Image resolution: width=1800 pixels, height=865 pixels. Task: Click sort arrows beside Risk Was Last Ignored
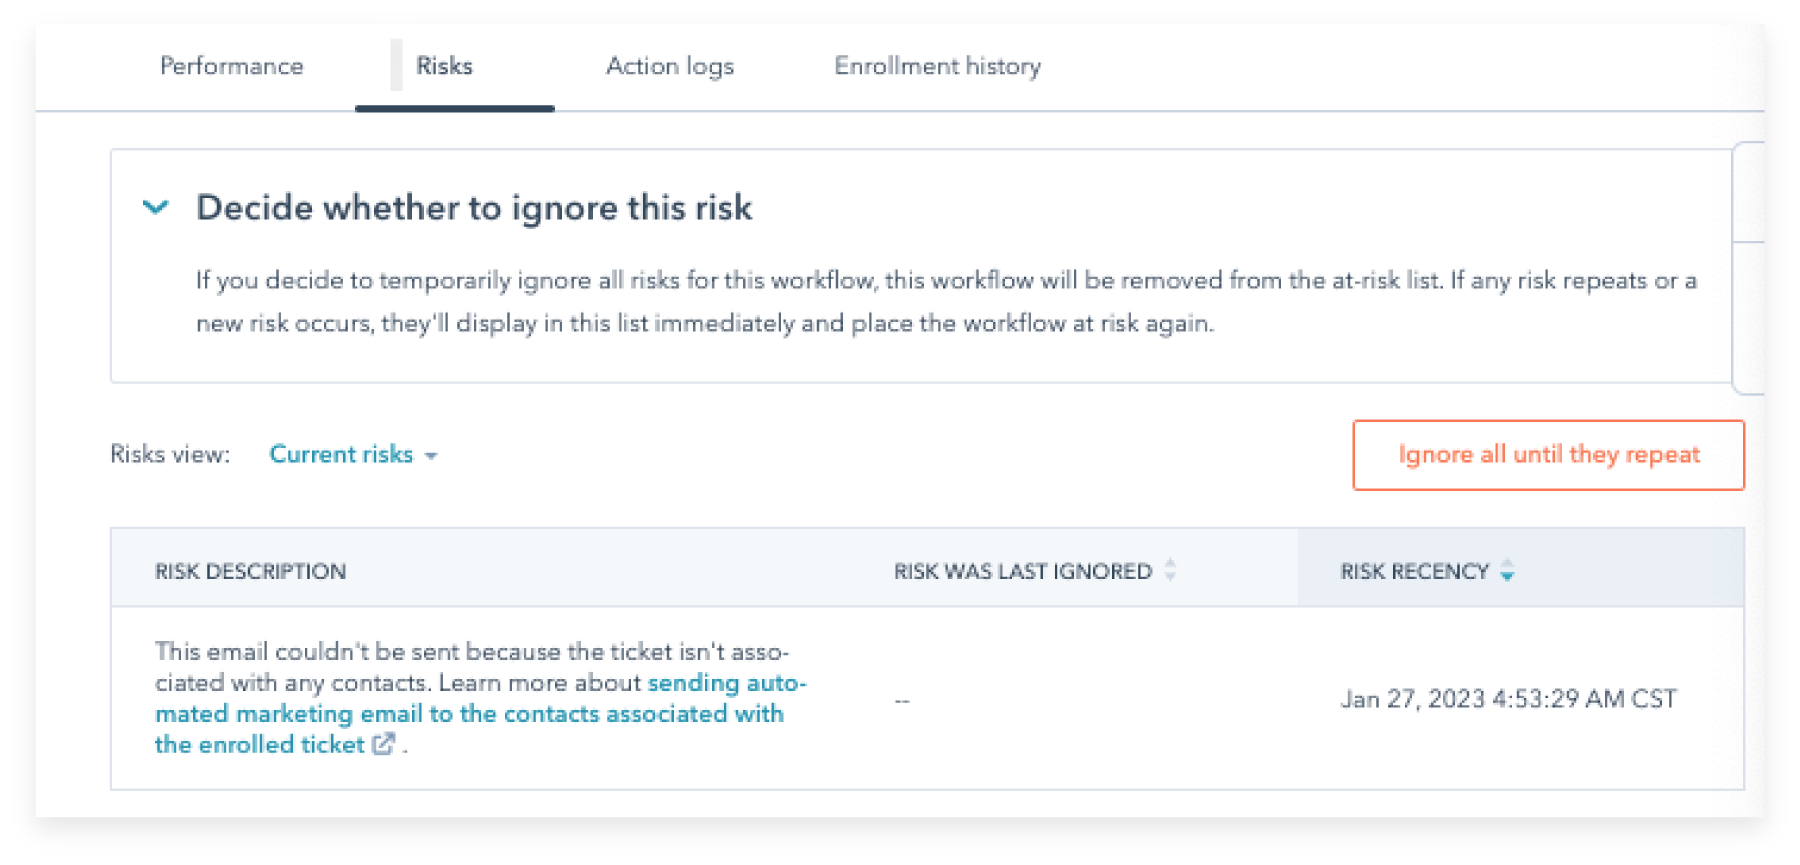tap(1170, 571)
